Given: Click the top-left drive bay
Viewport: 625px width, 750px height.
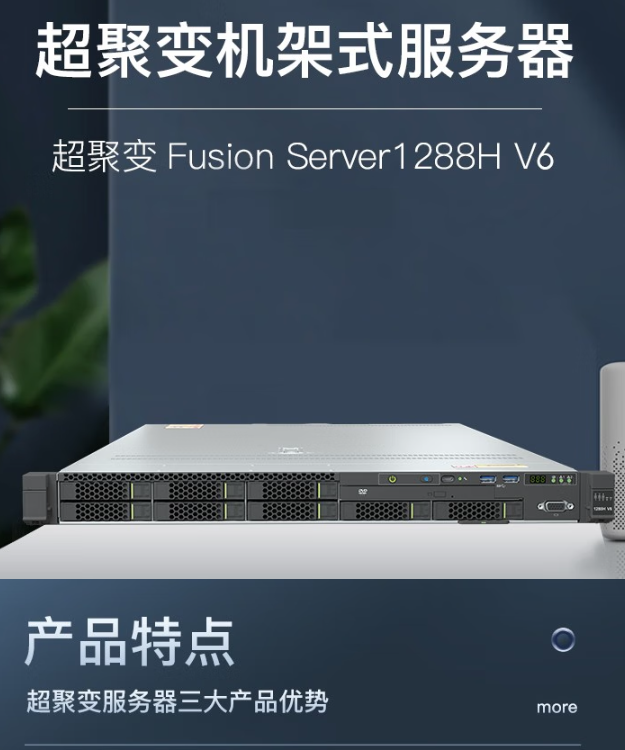Looking at the screenshot, I should (x=105, y=491).
